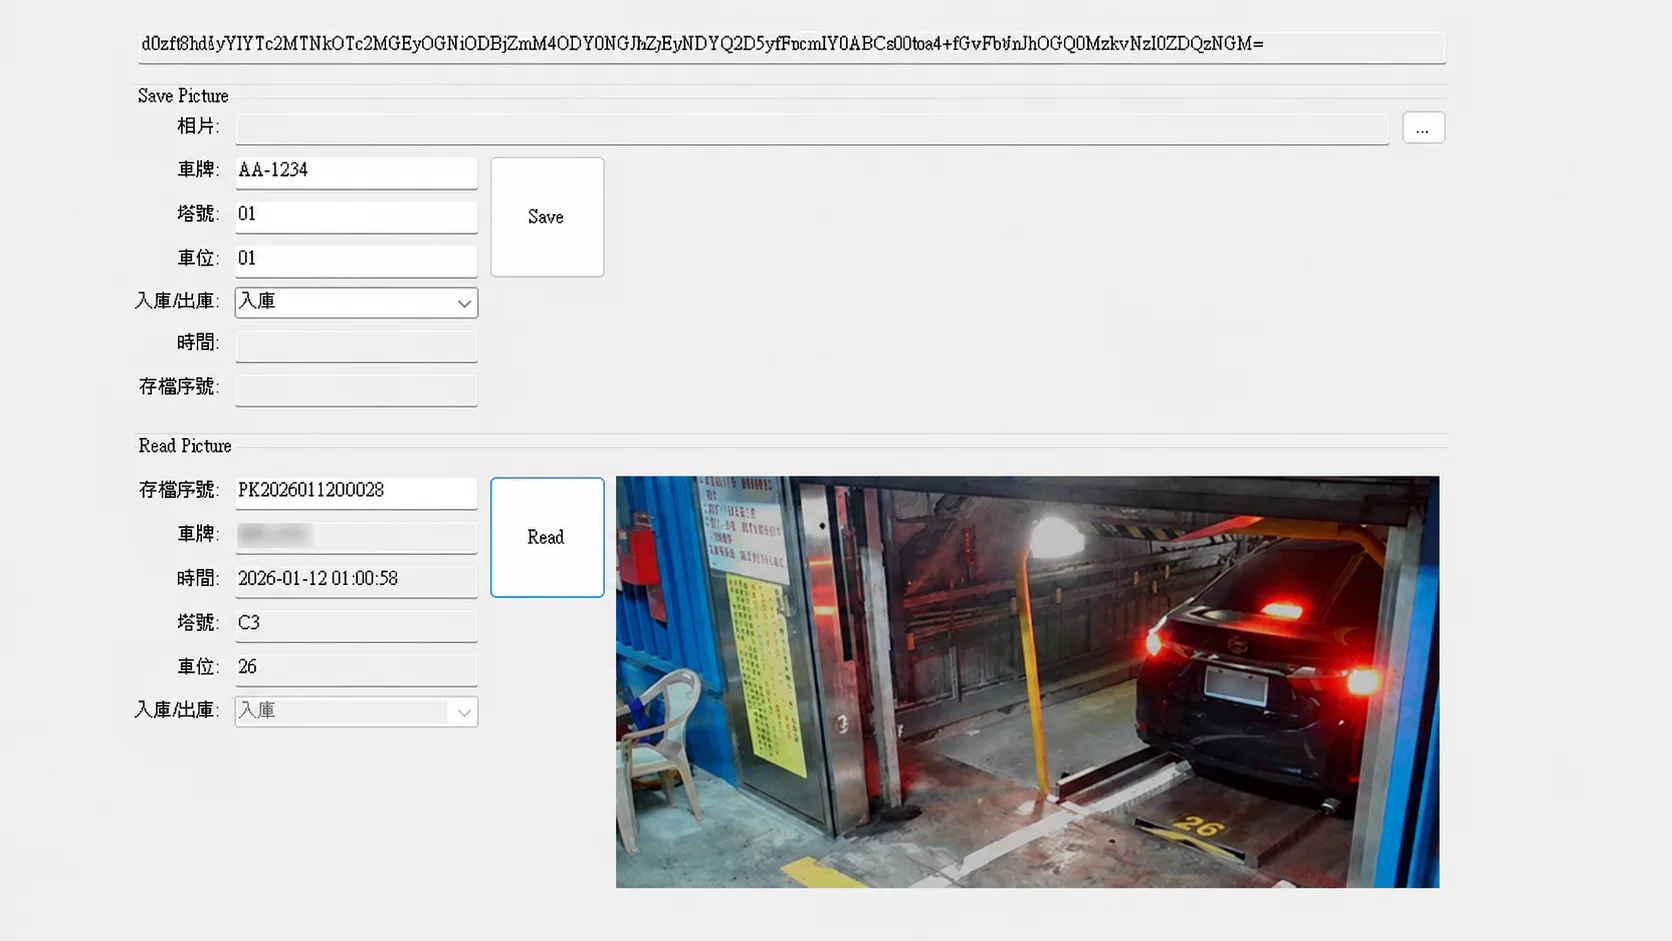Focus the 相片 photo path field
Viewport: 1672px width, 941px height.
(812, 128)
